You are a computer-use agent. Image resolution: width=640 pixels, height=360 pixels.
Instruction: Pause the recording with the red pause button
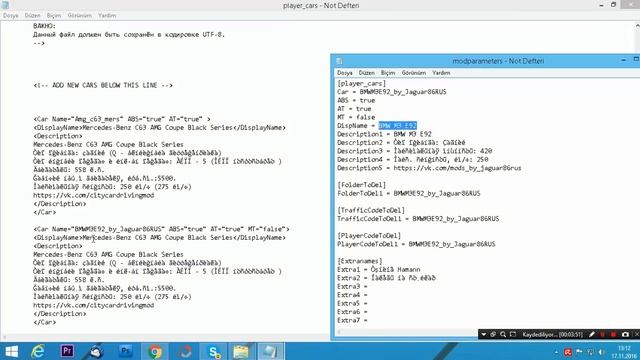(x=602, y=334)
